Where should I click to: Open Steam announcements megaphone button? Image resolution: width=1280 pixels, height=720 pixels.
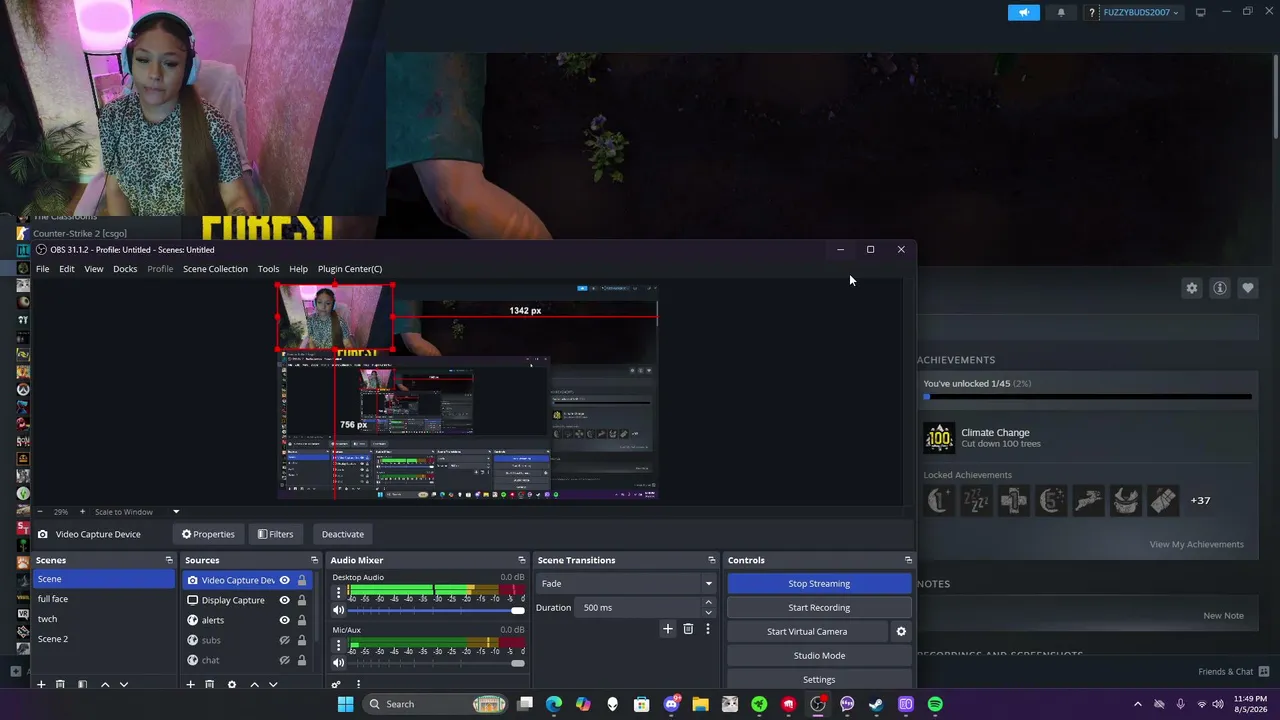[x=1023, y=12]
